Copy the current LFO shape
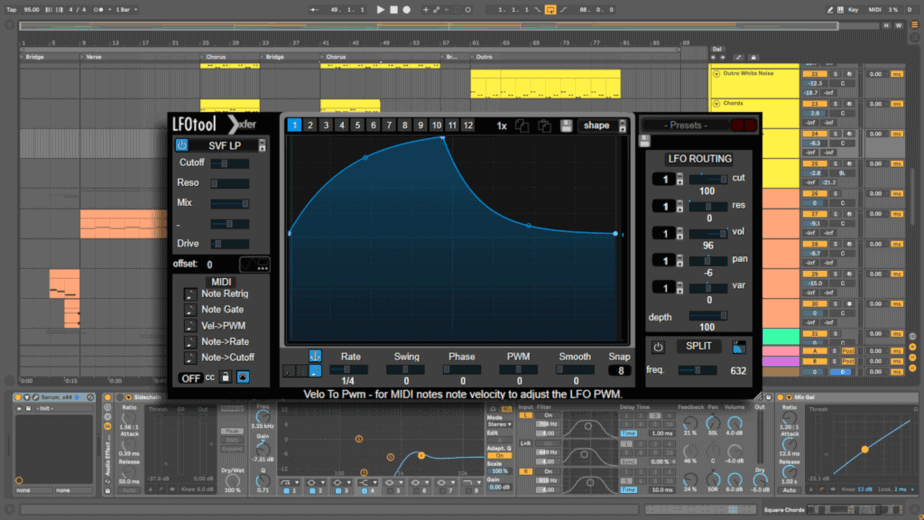This screenshot has height=520, width=924. coord(522,126)
